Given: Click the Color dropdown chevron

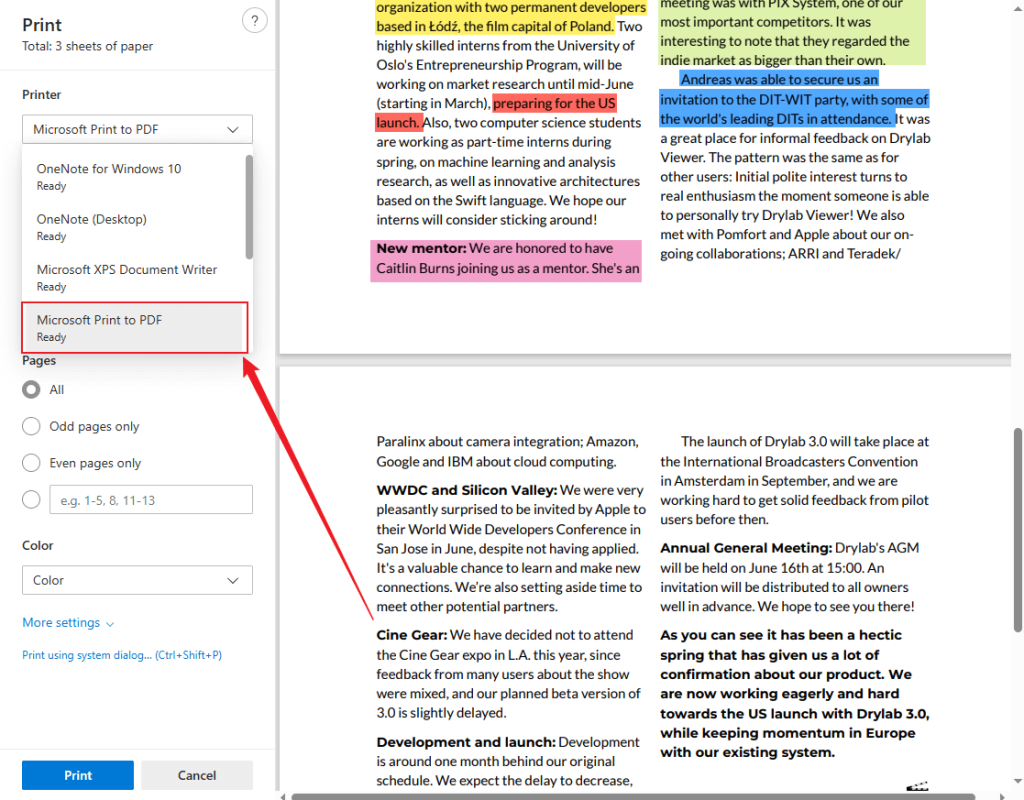Looking at the screenshot, I should pos(234,580).
